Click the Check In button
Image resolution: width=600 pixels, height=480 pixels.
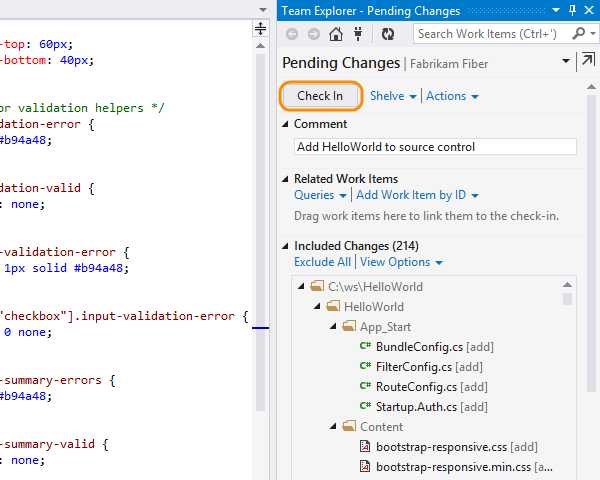(320, 96)
